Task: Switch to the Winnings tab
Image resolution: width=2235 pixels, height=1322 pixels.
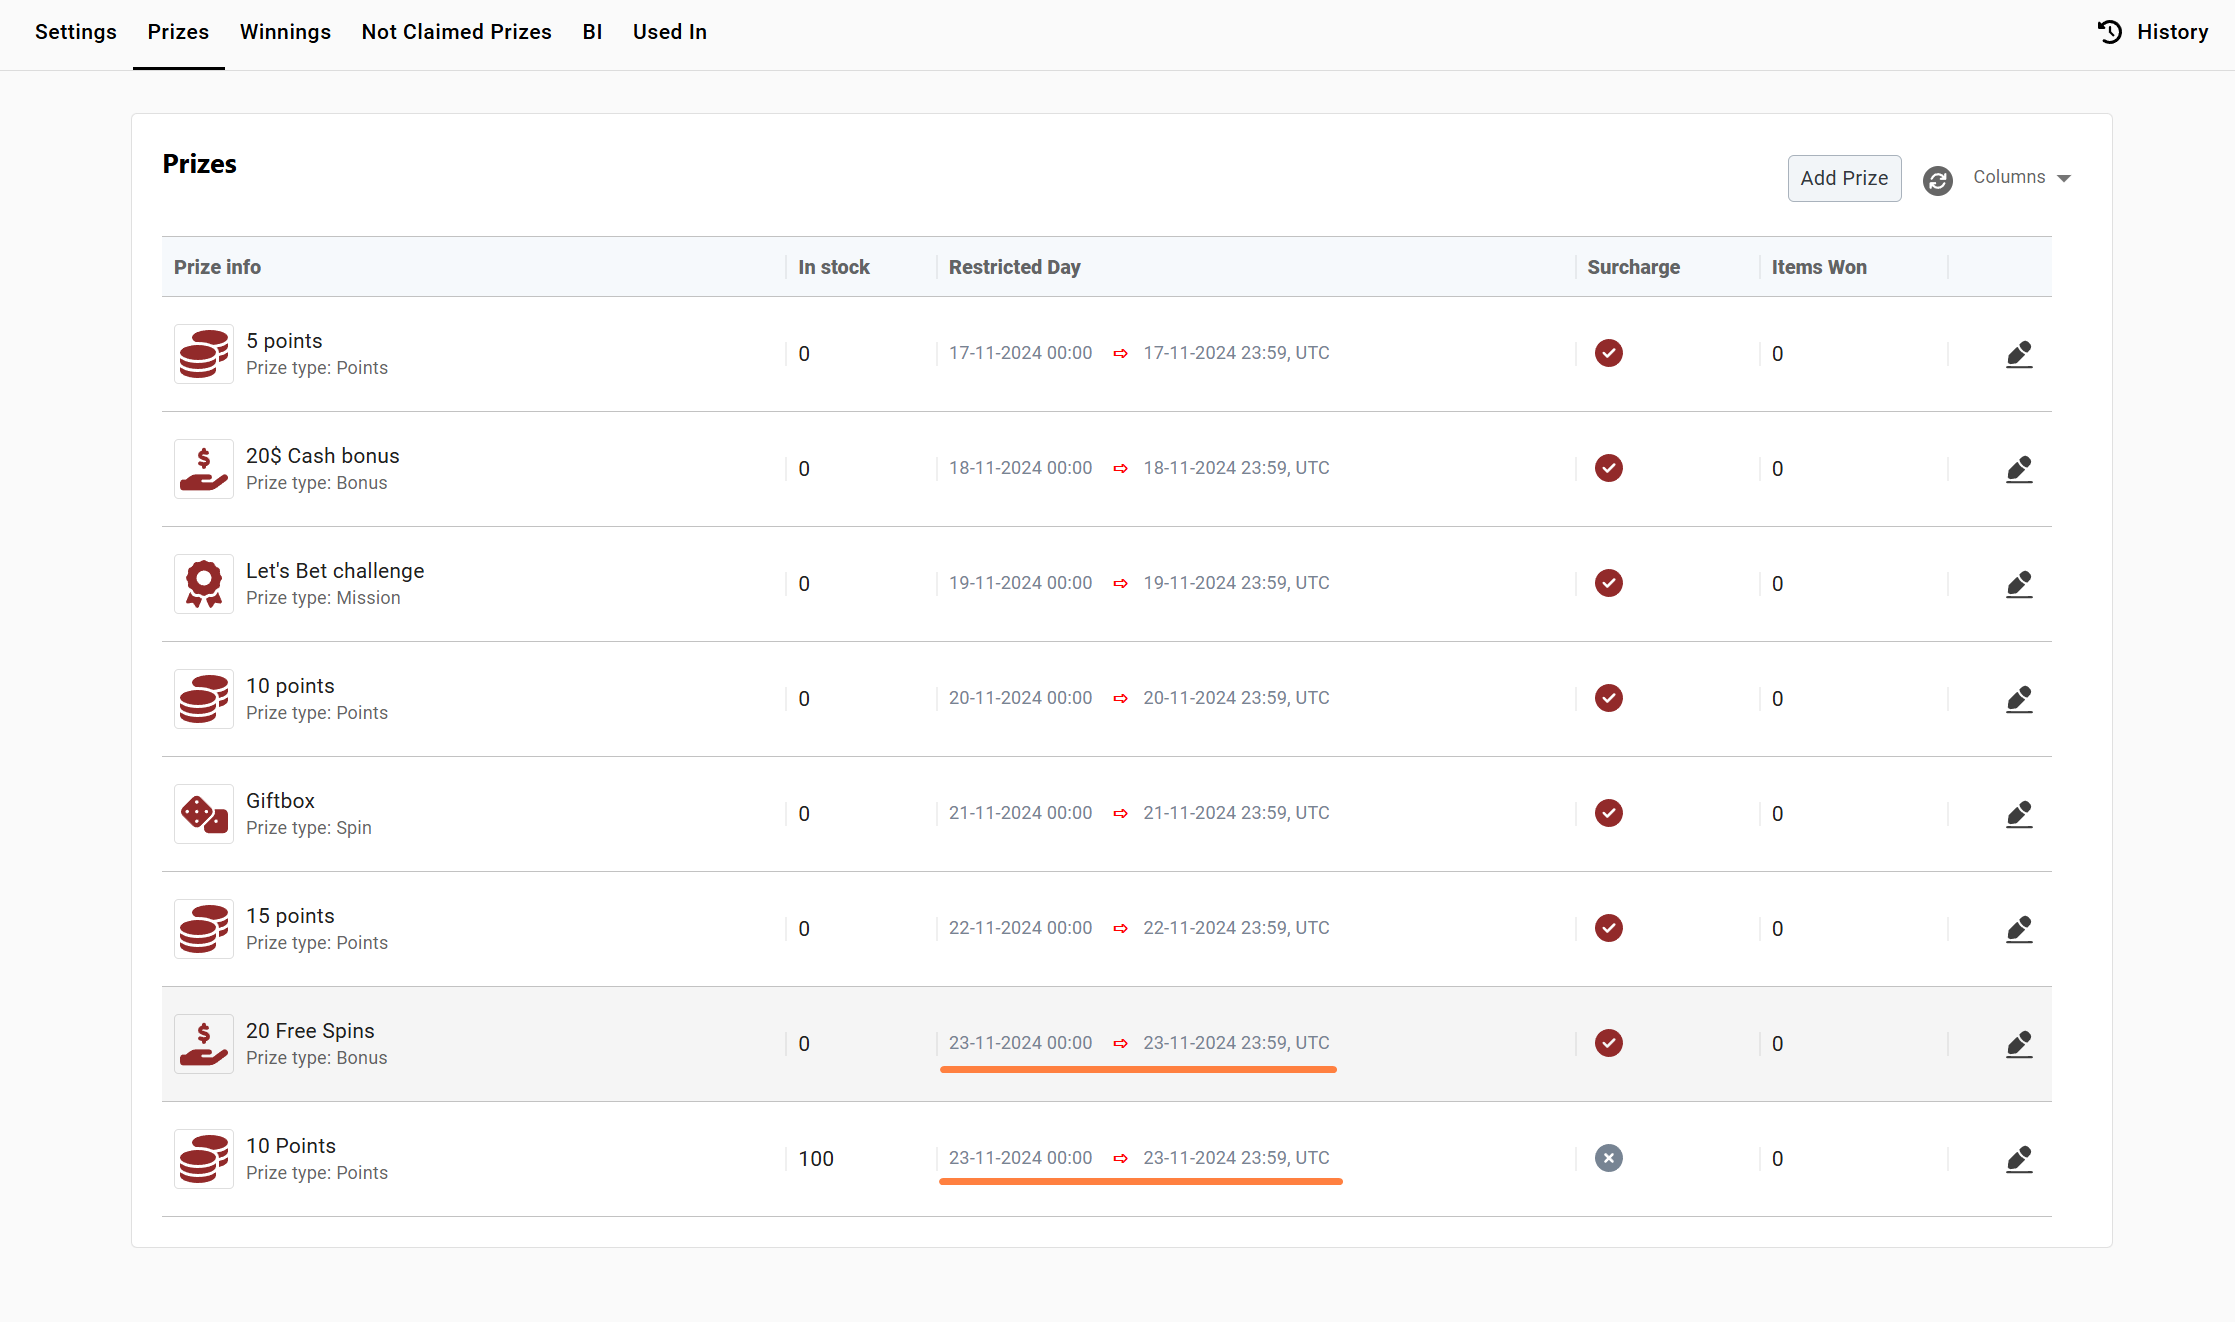Action: click(x=285, y=32)
